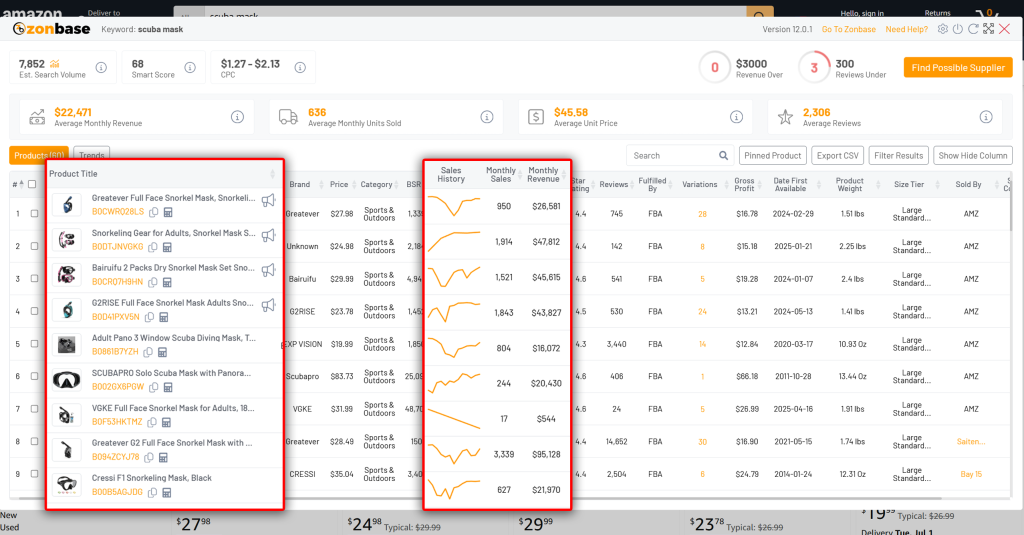The image size is (1024, 535).
Task: Expand Zonbase panel to fullscreen
Action: (x=989, y=29)
